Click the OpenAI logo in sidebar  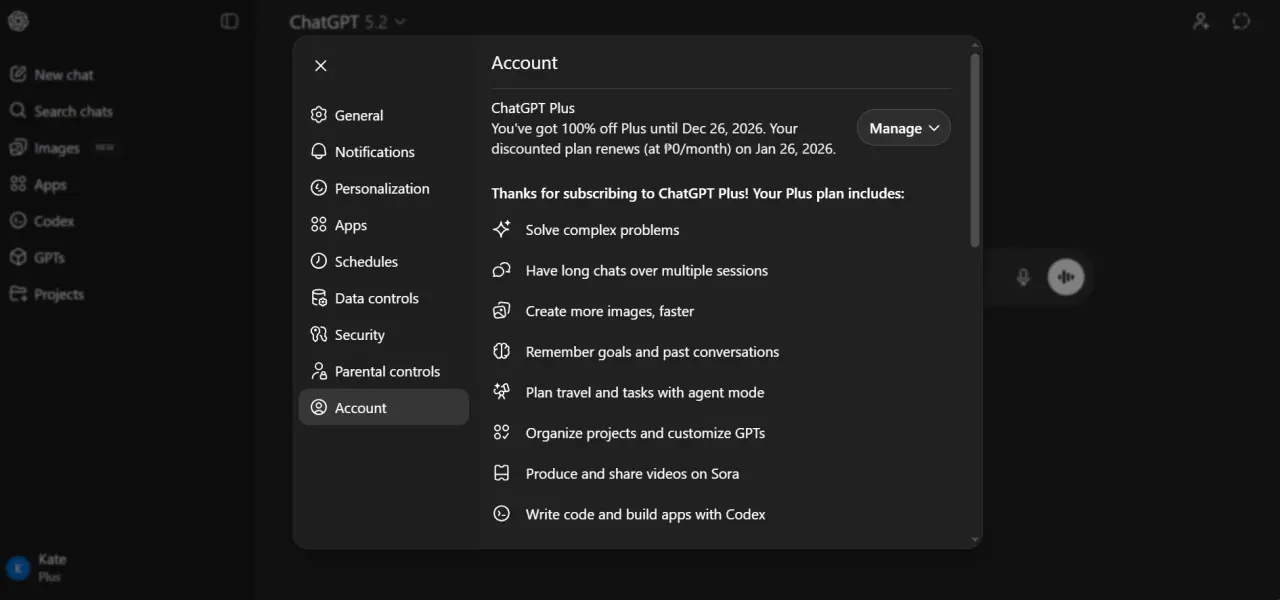(18, 21)
